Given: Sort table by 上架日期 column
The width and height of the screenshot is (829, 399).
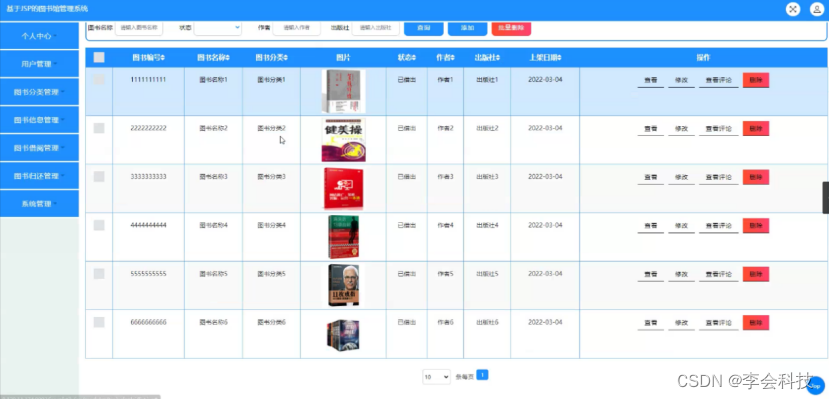Looking at the screenshot, I should [545, 58].
